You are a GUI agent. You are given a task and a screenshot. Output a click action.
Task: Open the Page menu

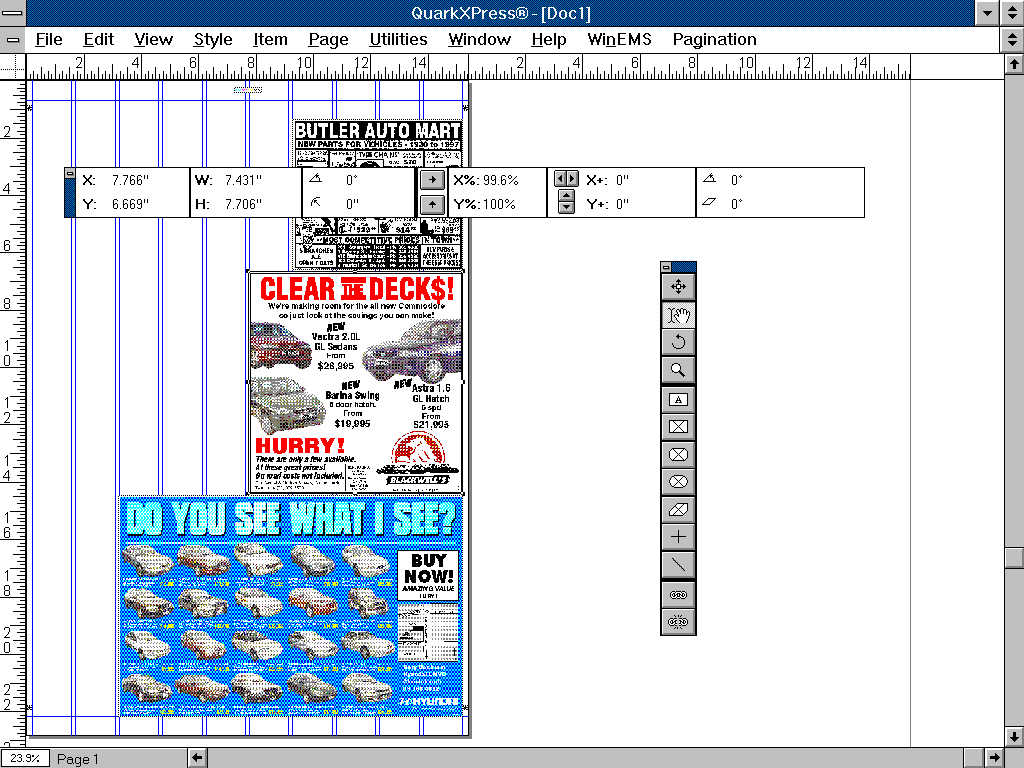point(328,40)
